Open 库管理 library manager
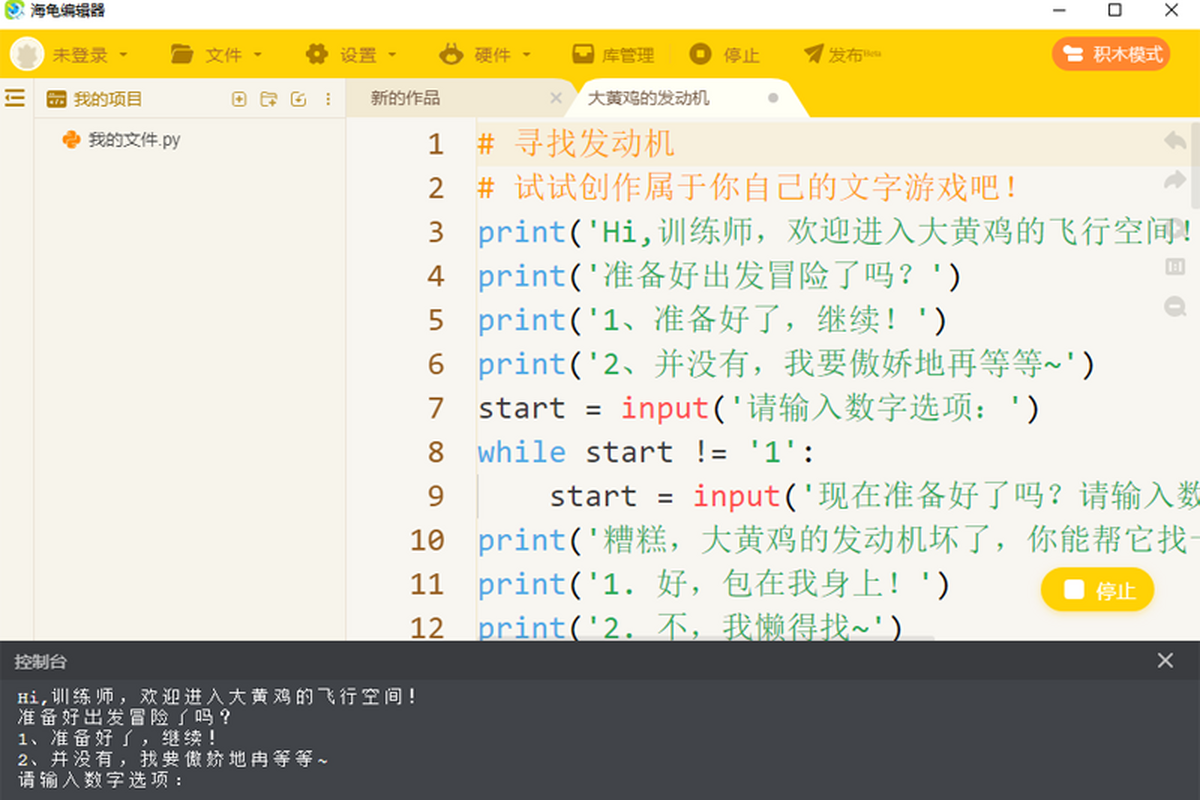This screenshot has width=1200, height=800. [613, 55]
